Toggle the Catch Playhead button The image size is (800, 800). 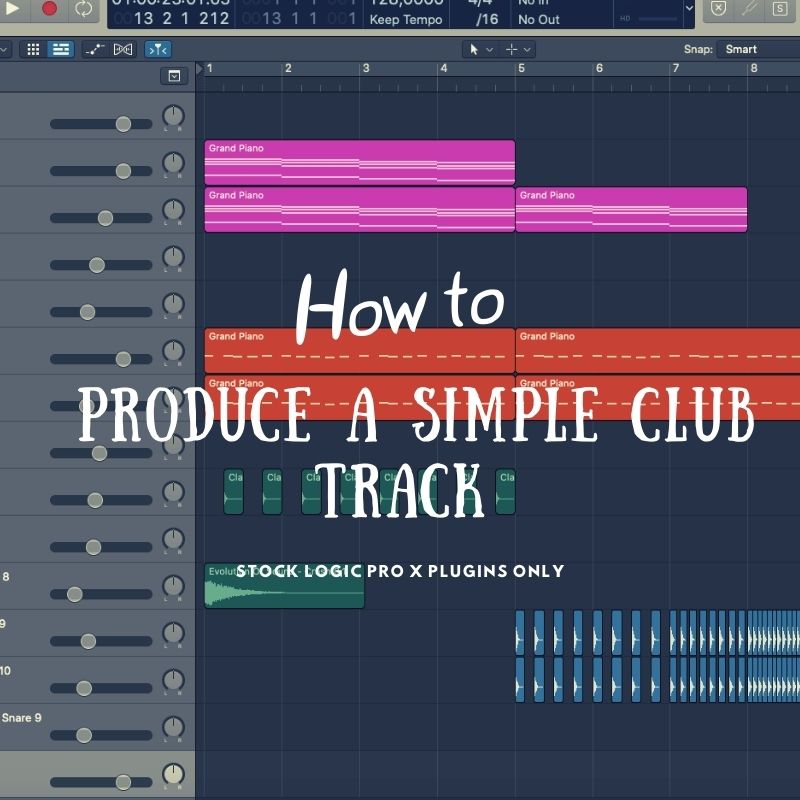(158, 49)
